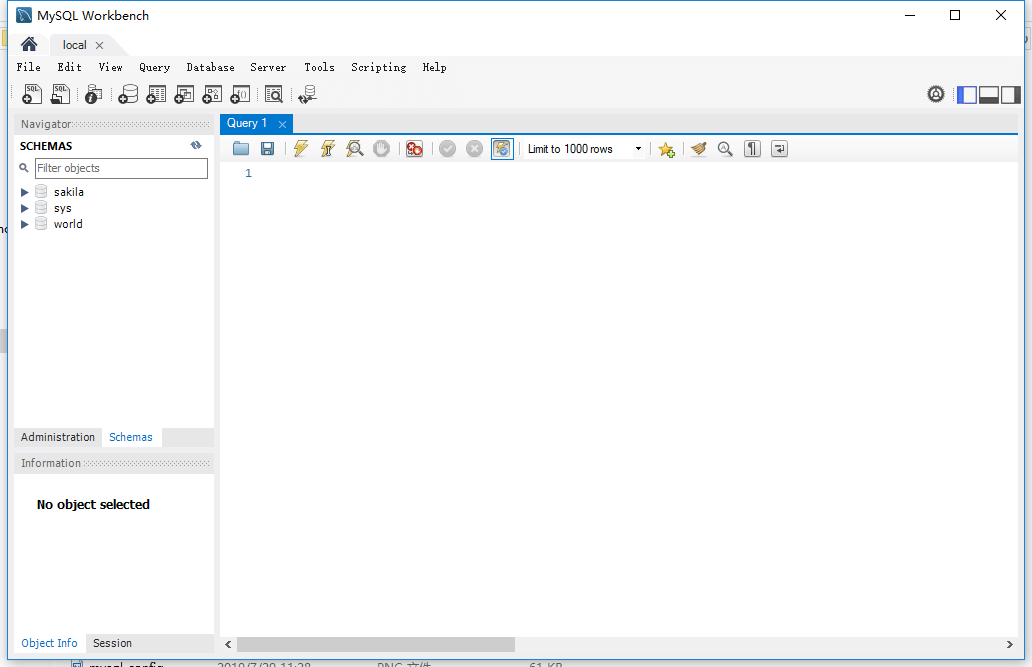
Task: Run EXPLAIN on the current statement
Action: pyautogui.click(x=355, y=149)
